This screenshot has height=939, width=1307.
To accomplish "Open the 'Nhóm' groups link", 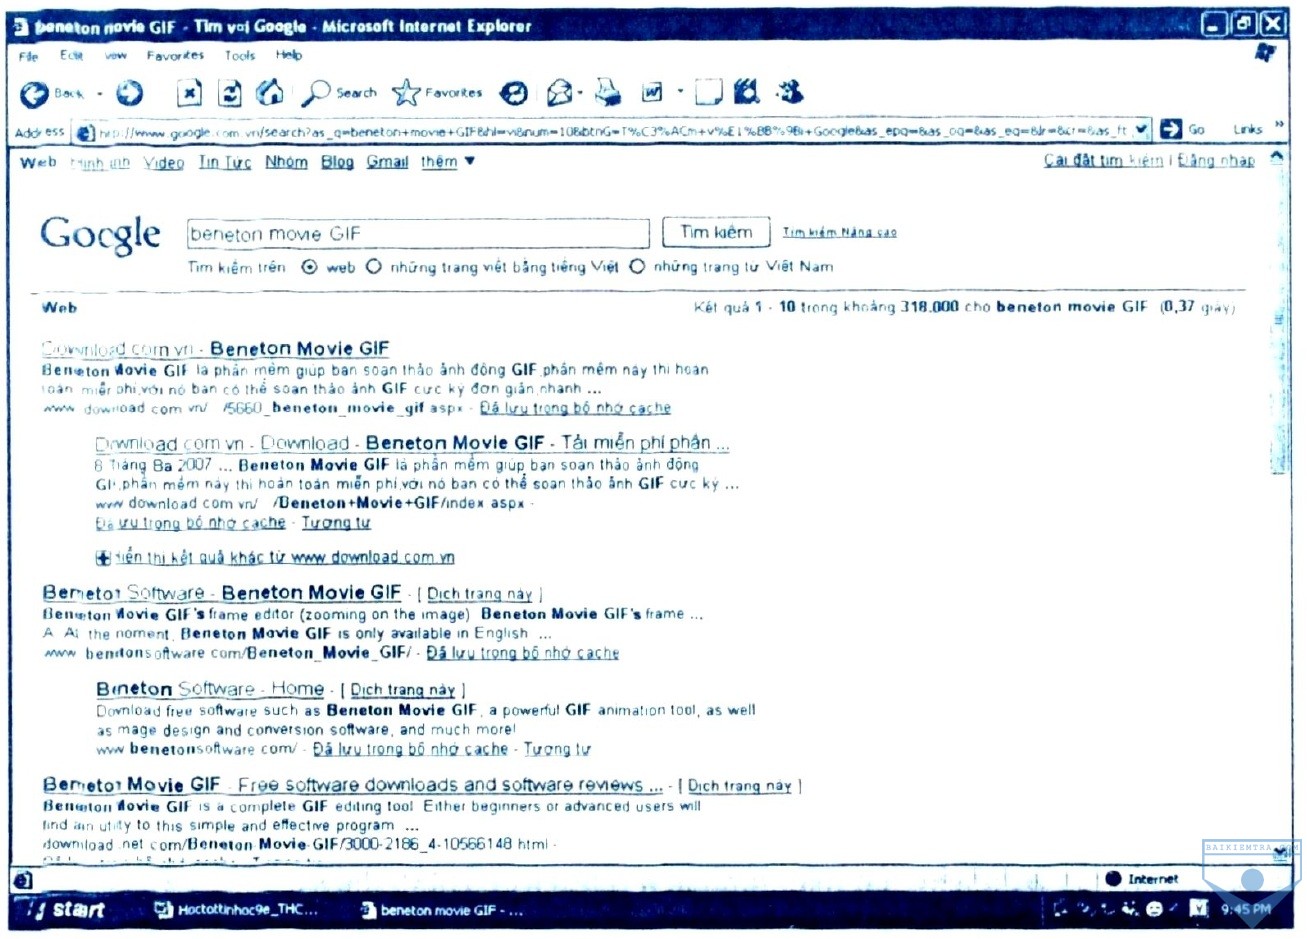I will click(x=286, y=162).
